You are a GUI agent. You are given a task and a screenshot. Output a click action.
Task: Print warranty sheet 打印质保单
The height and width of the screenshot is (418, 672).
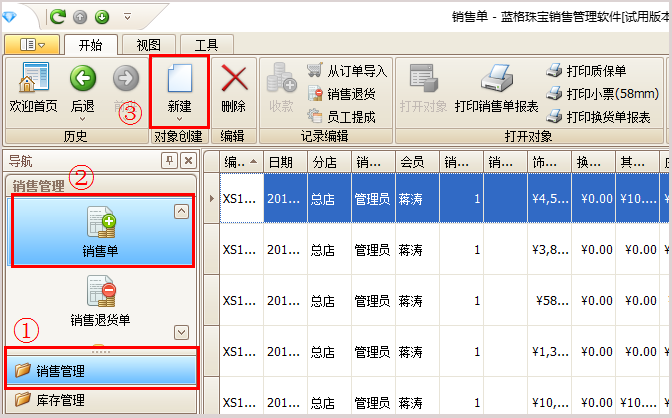click(586, 71)
